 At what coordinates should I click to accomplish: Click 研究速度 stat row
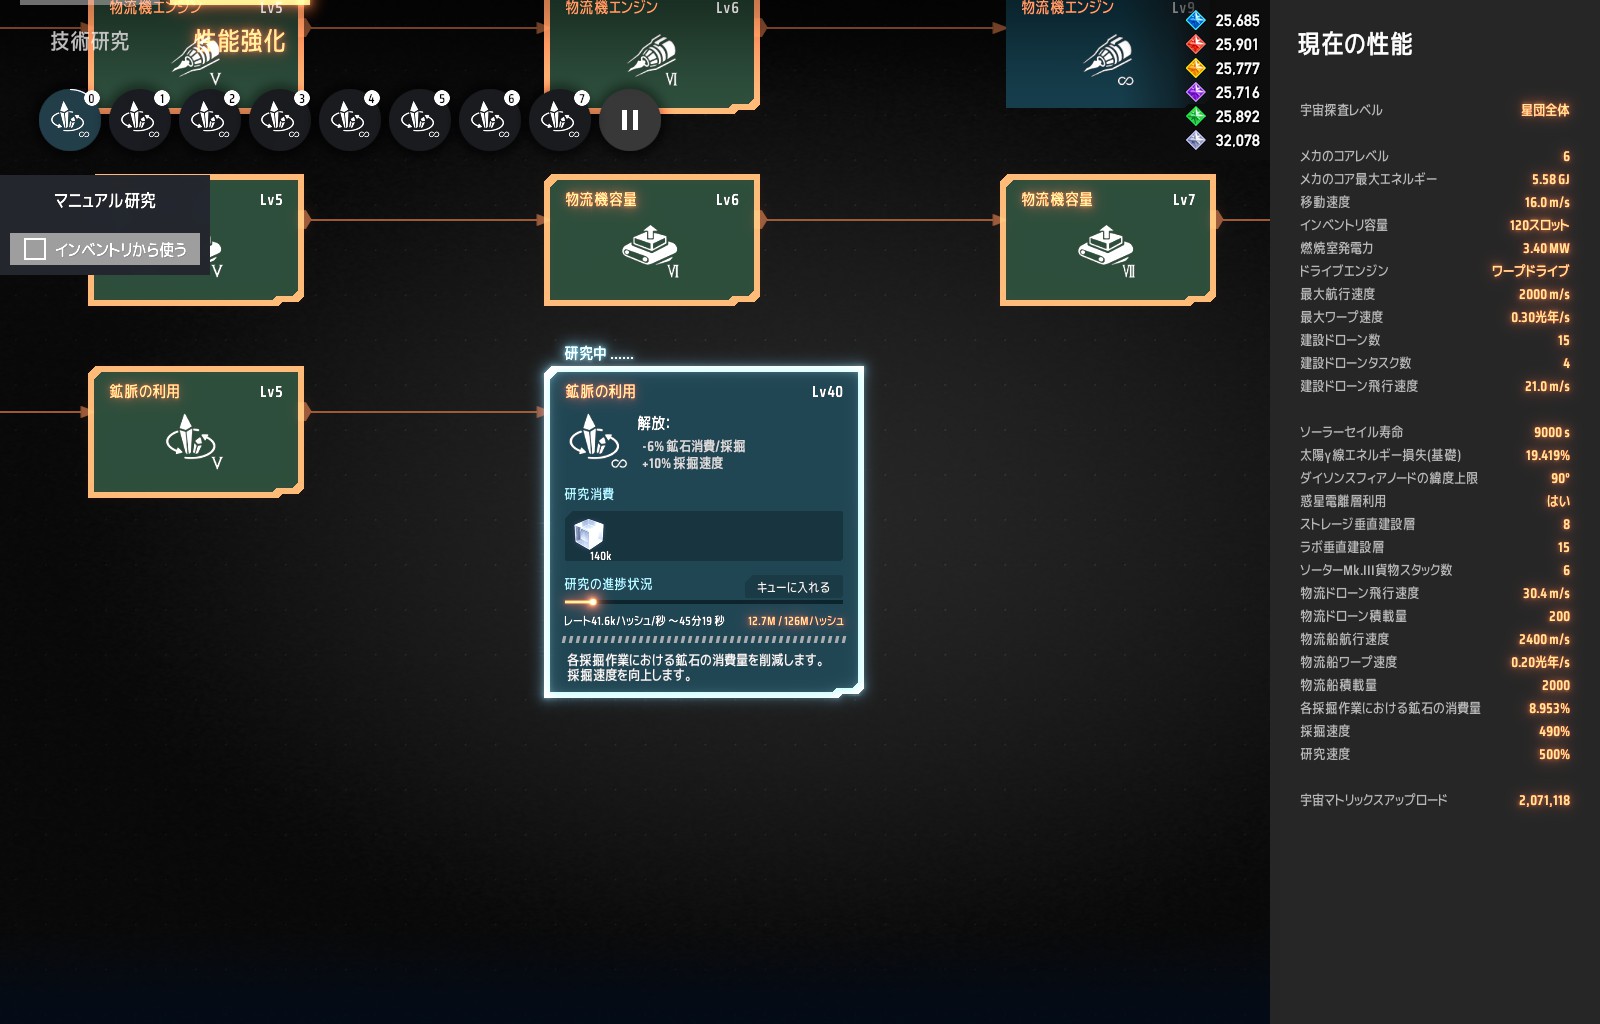(x=1435, y=754)
